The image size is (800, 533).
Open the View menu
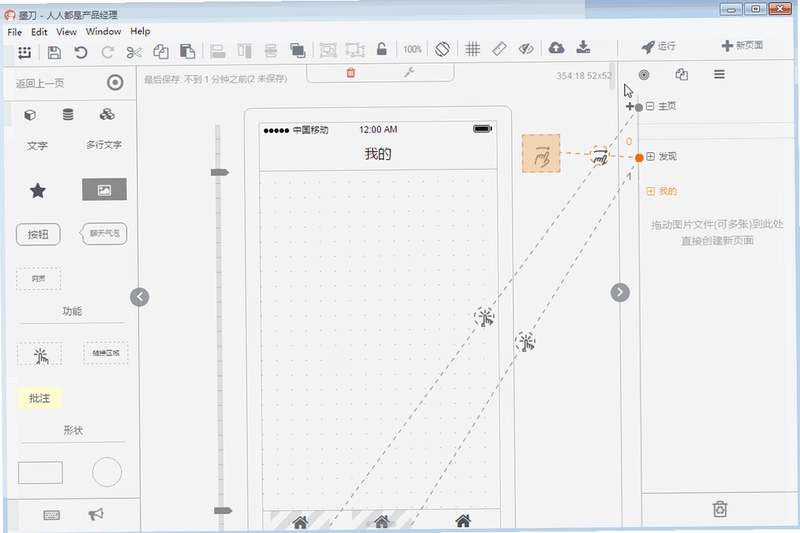pyautogui.click(x=66, y=32)
